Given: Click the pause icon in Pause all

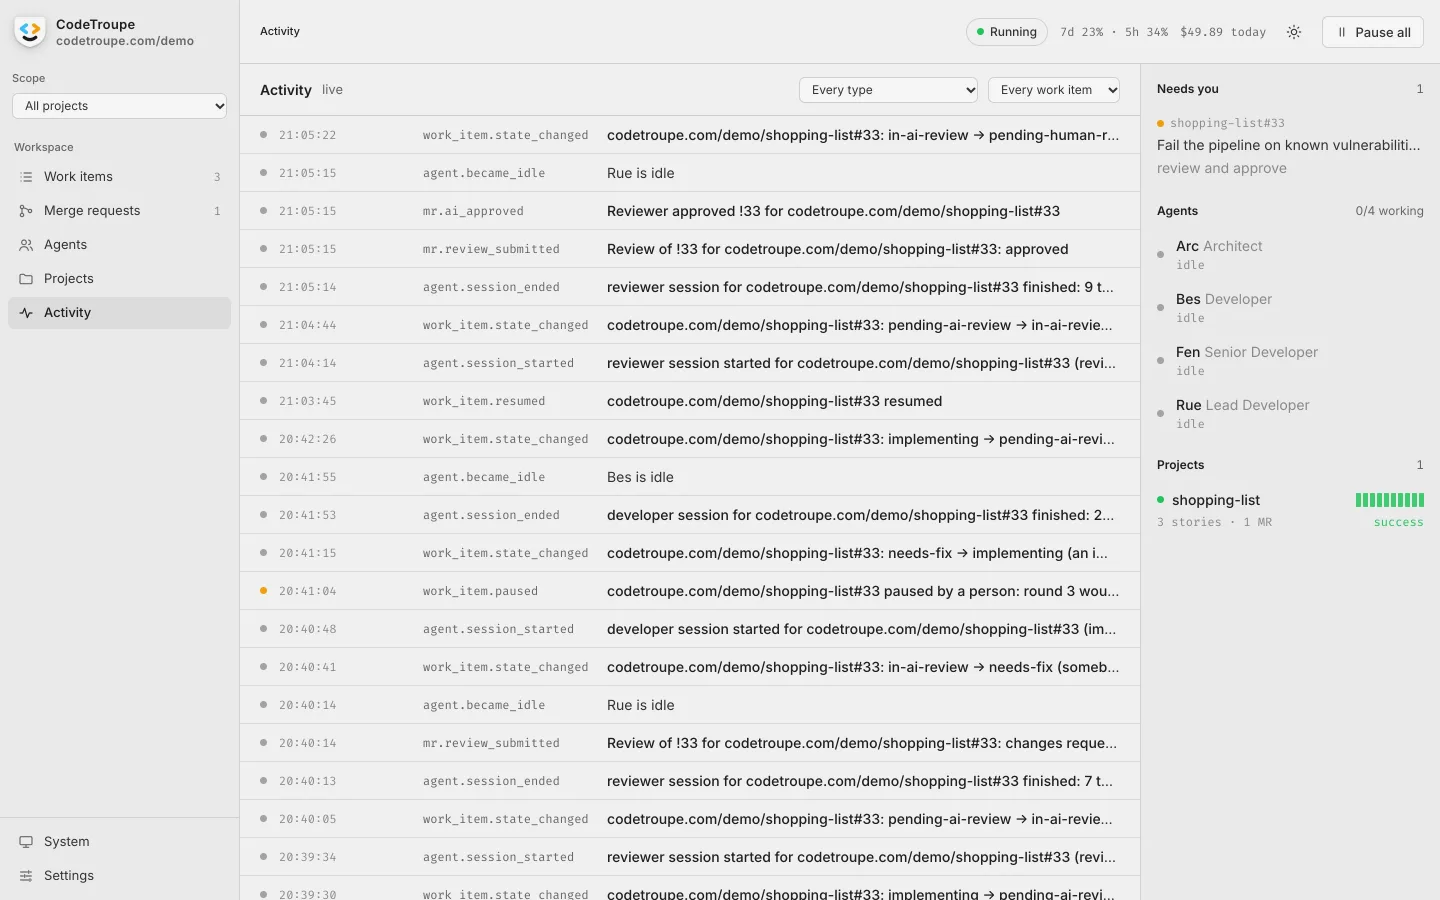Looking at the screenshot, I should click(1342, 32).
